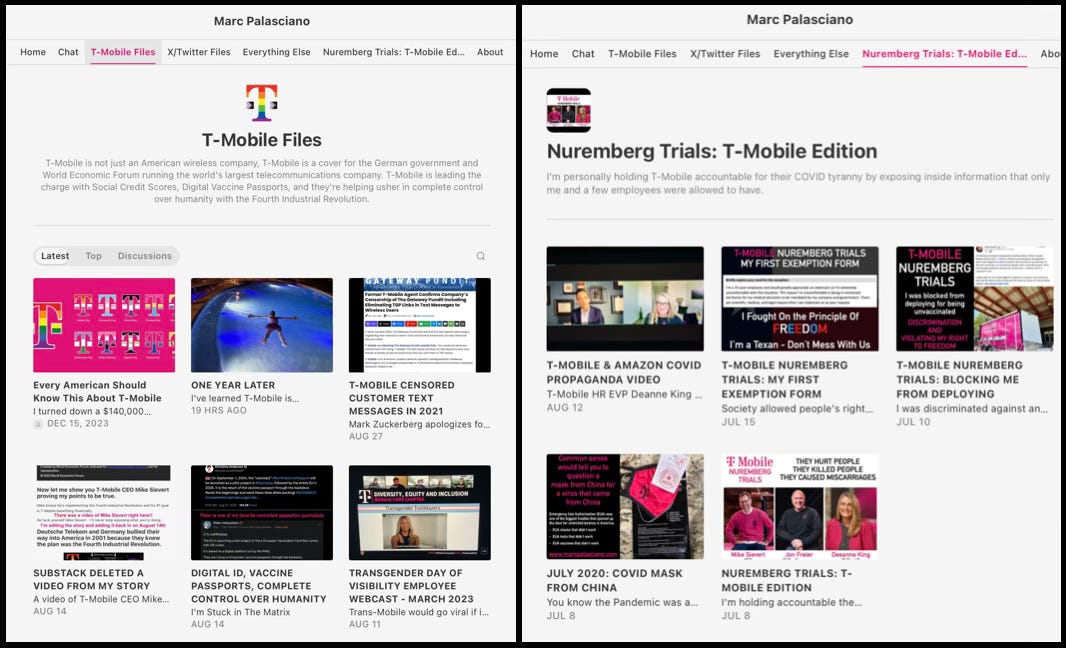Click '19 HRS AGO' timestamp
The height and width of the screenshot is (648, 1066).
pos(219,411)
